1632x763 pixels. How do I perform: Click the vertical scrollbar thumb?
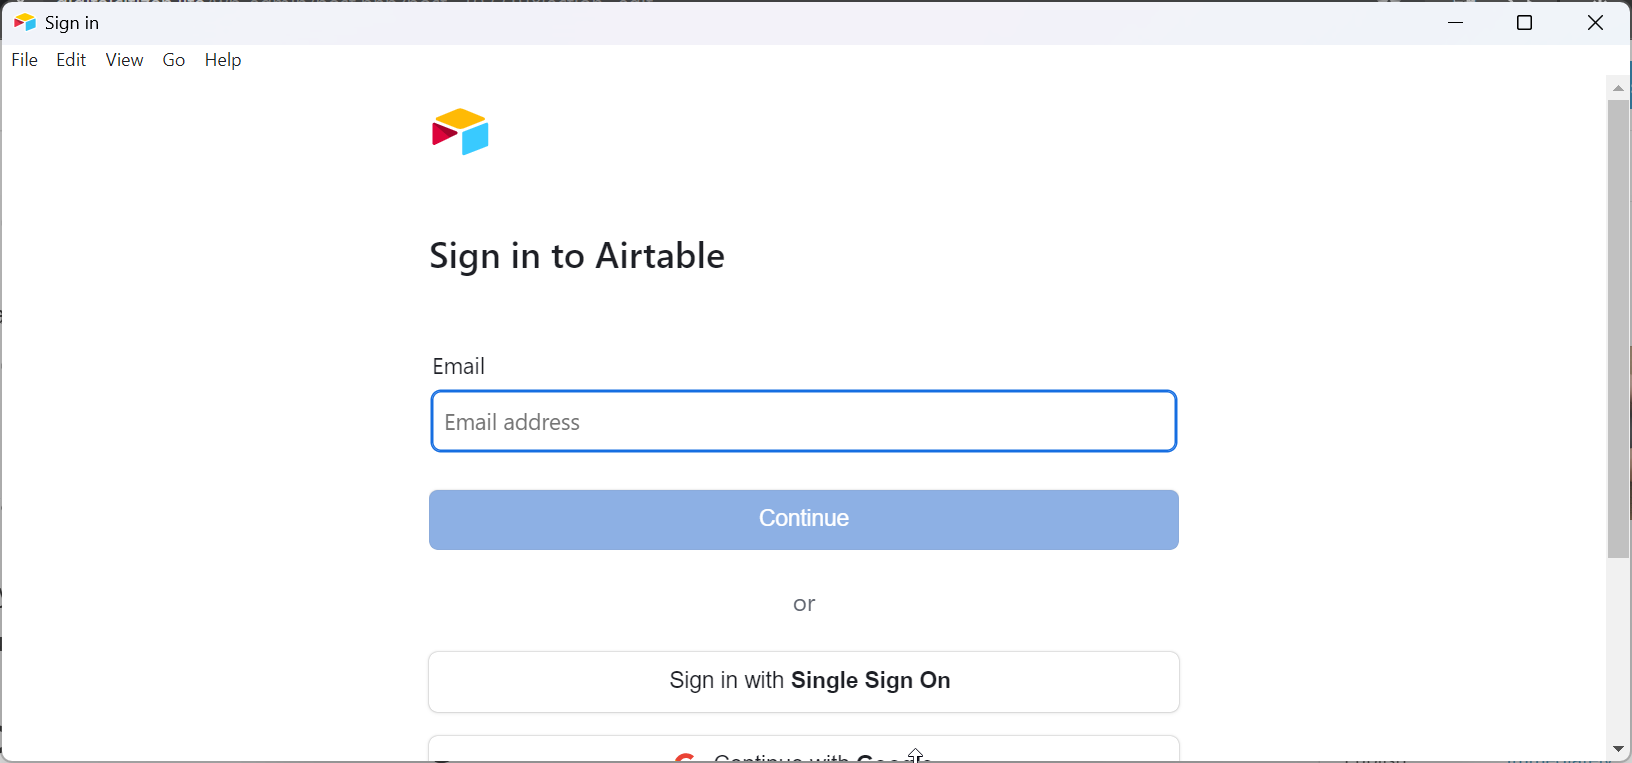click(1619, 328)
